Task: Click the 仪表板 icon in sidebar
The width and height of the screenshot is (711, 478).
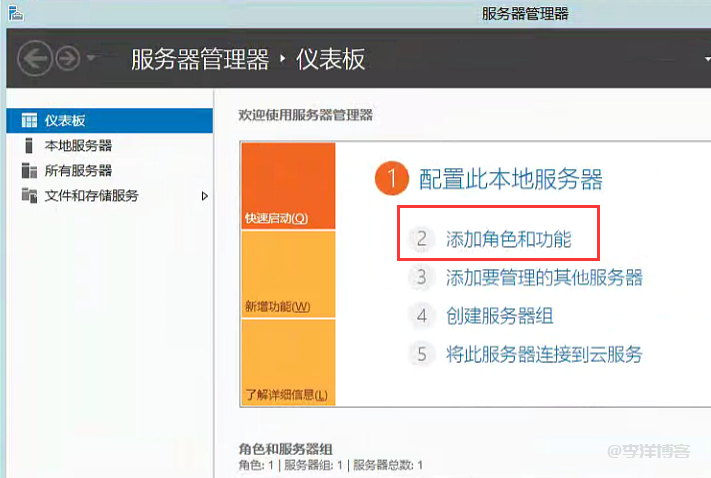Action: click(x=29, y=120)
